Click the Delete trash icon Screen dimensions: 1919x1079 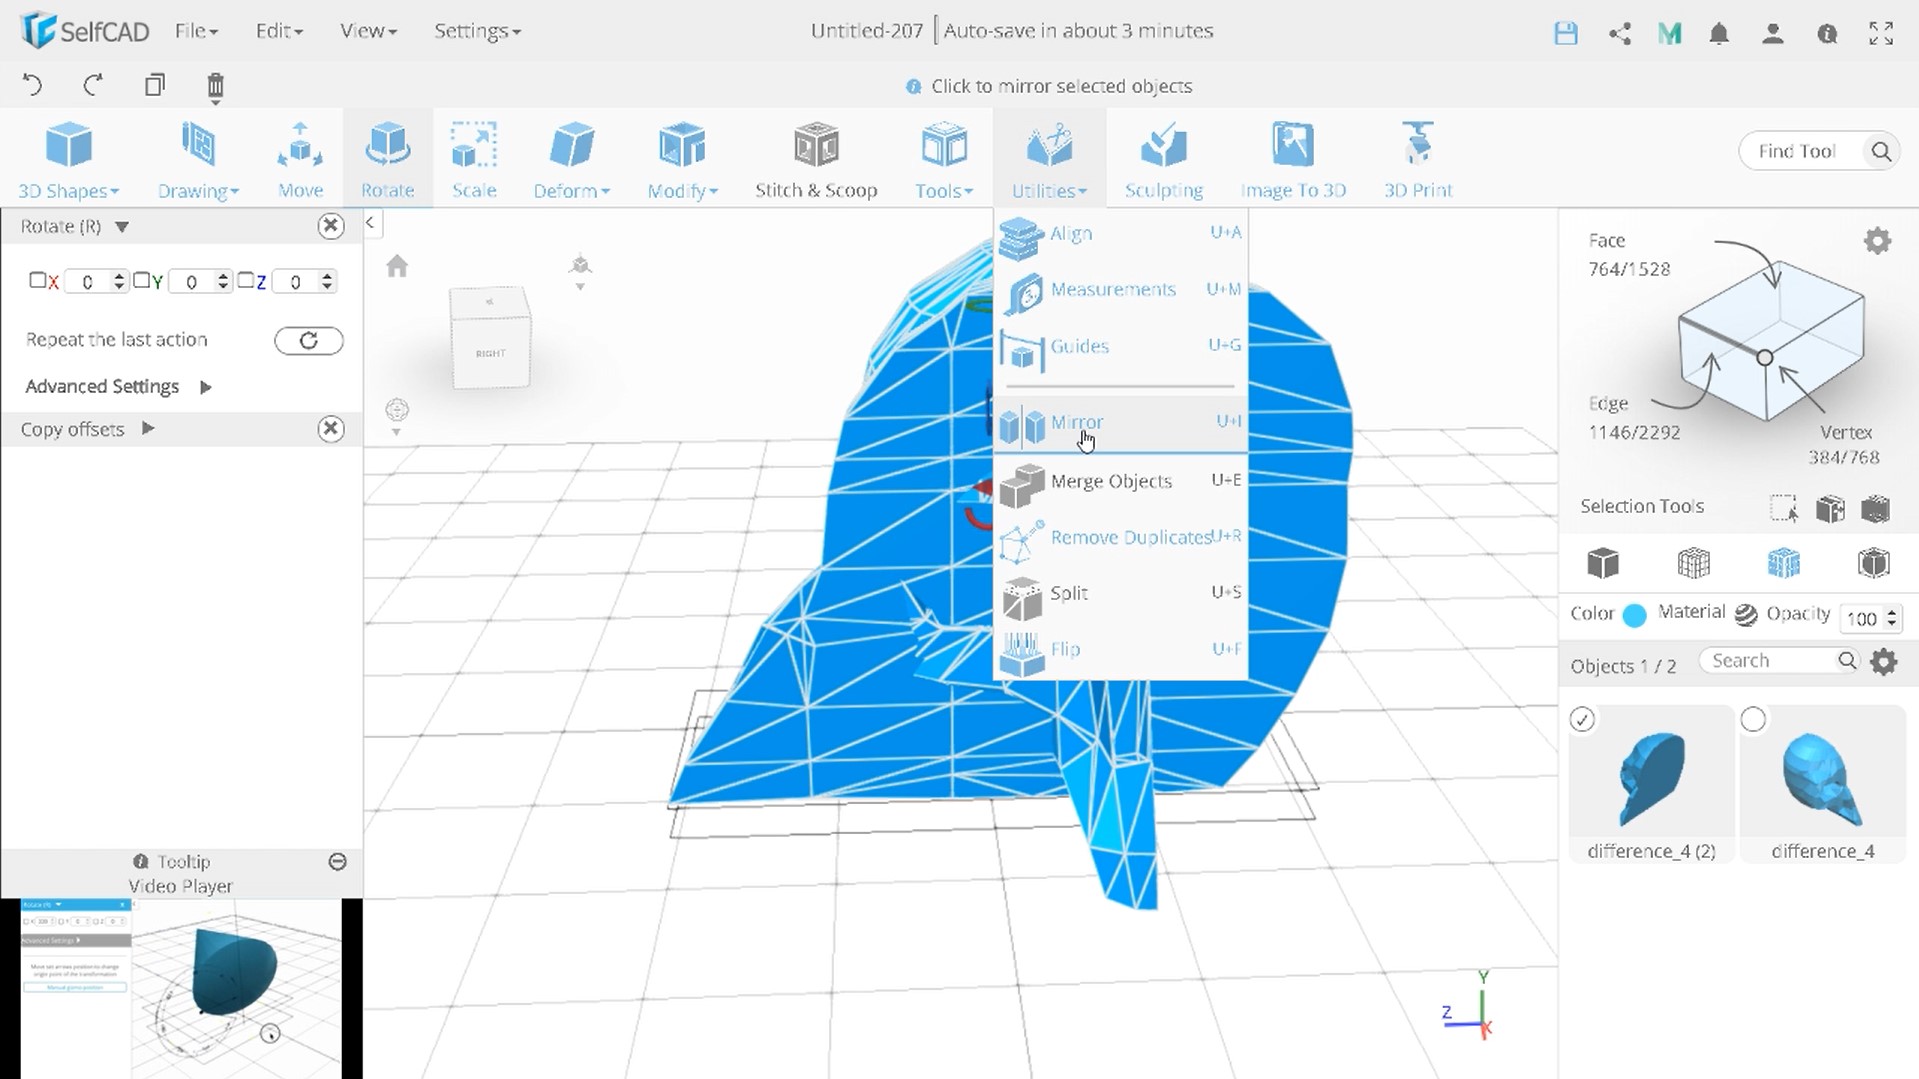coord(215,86)
